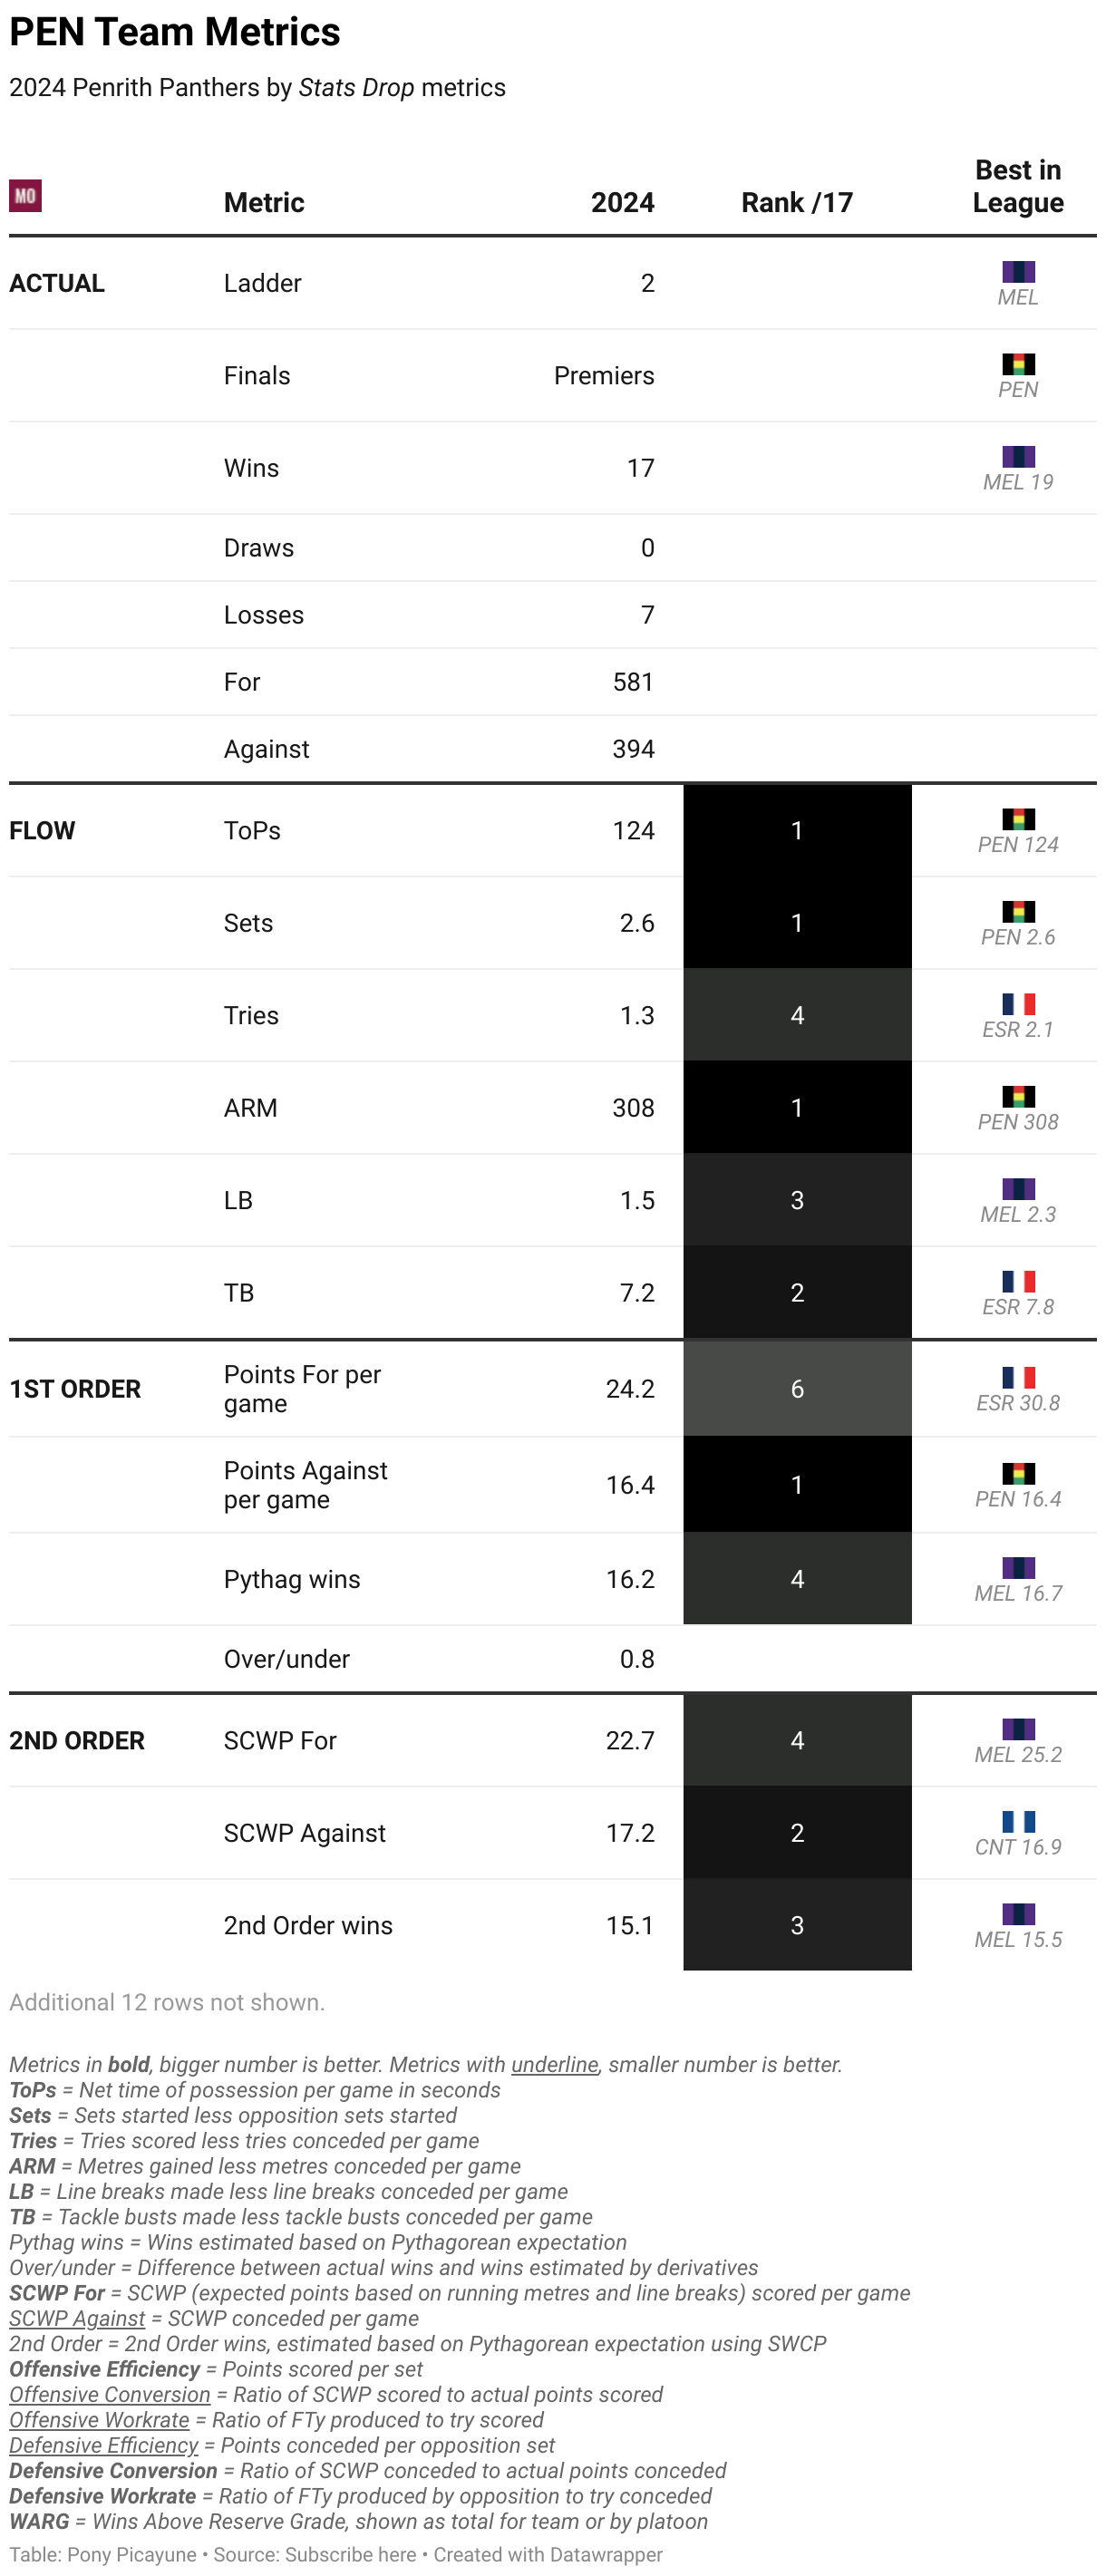Click the ESR flag for Points For per game
The image size is (1106, 2576).
(1018, 1377)
